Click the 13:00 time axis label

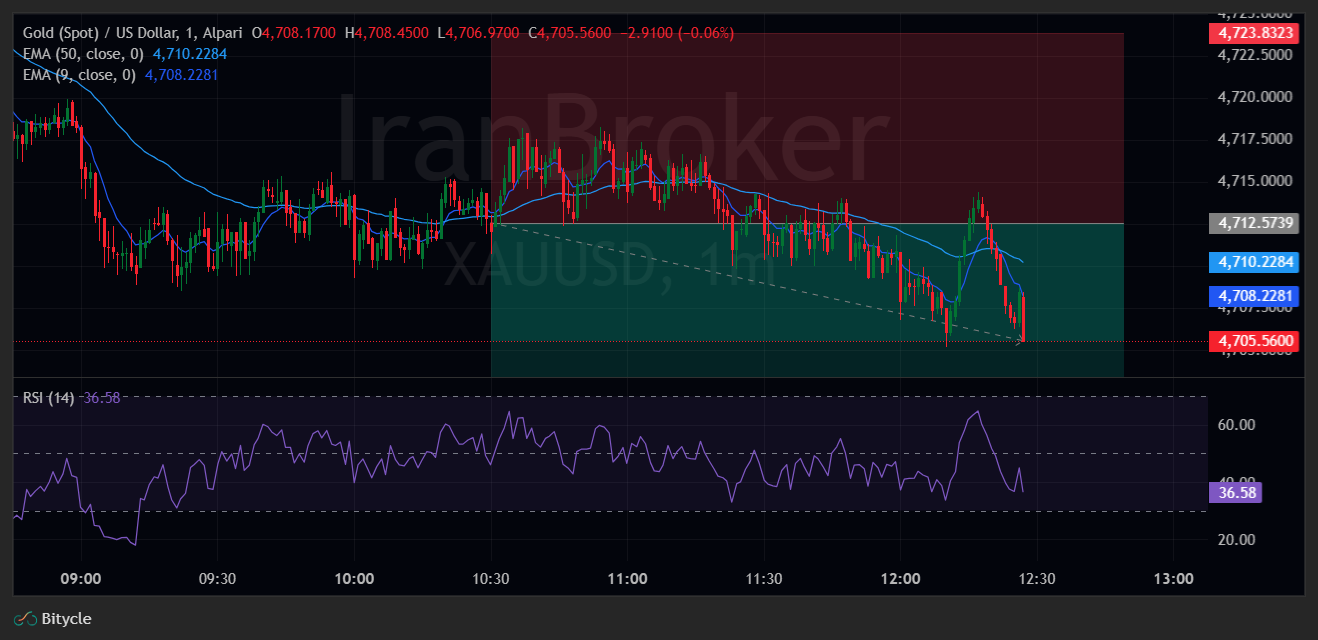(1173, 579)
